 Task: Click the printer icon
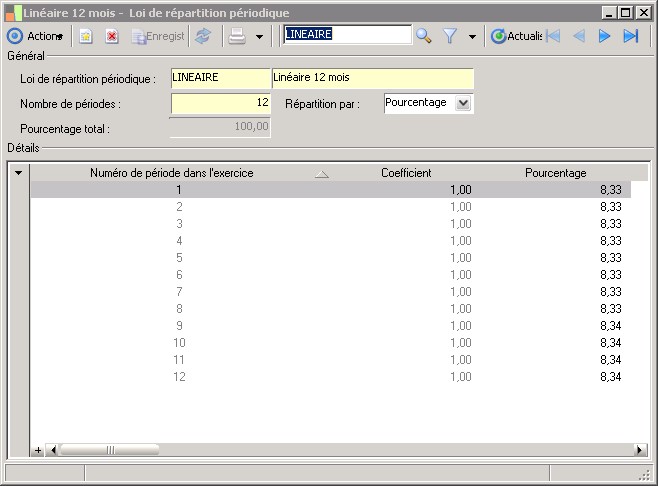pos(236,36)
